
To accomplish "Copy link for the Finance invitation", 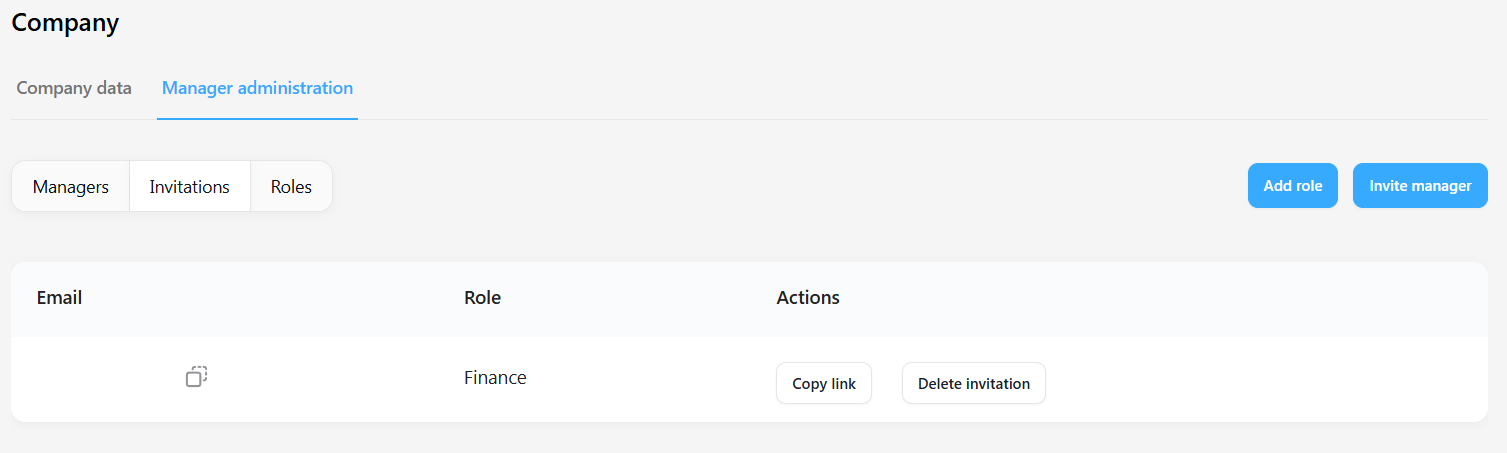I will (x=824, y=383).
